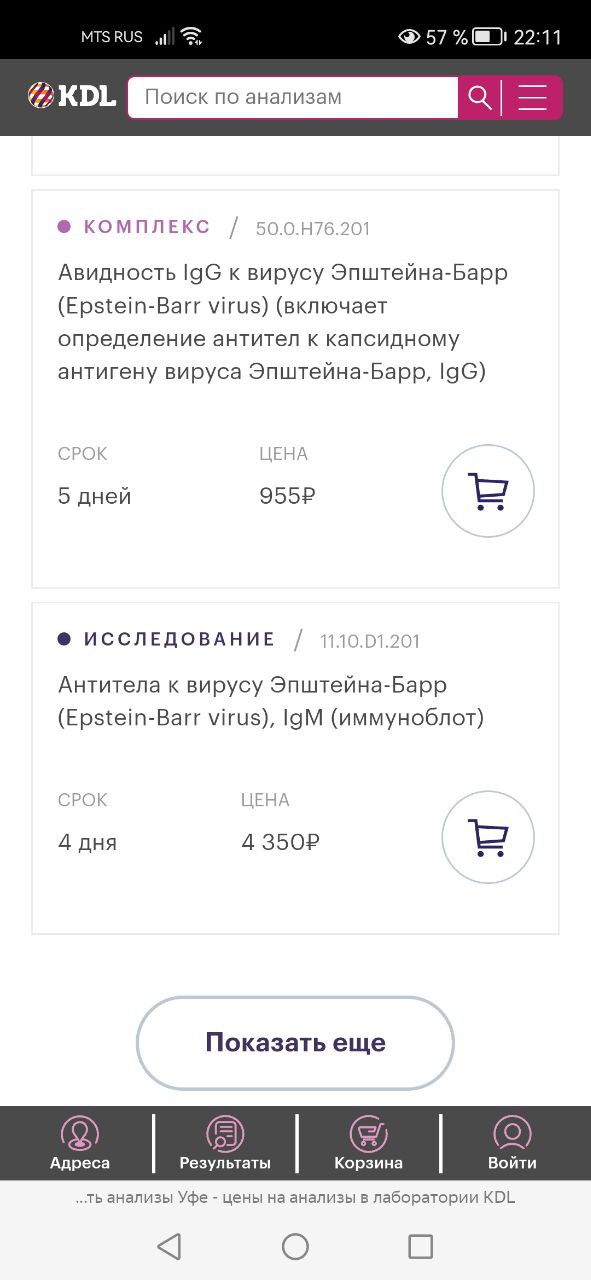
Task: Focus the Поиск по анализам search field
Action: tap(293, 98)
